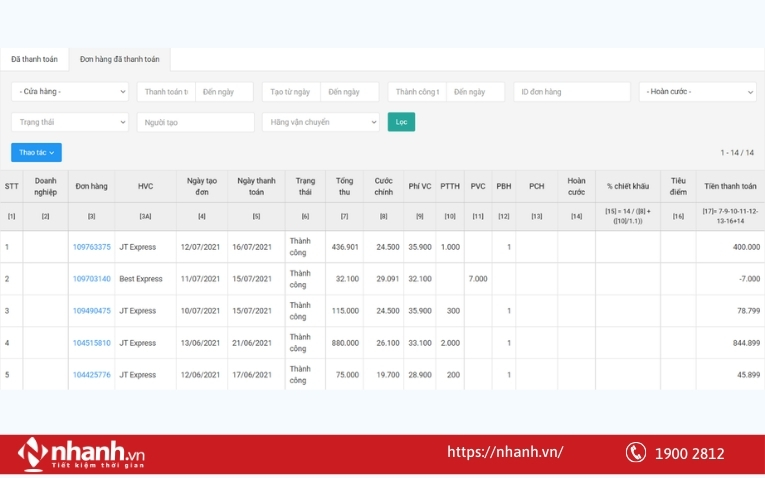Open order link 104515810
This screenshot has width=765, height=478.
(92, 343)
